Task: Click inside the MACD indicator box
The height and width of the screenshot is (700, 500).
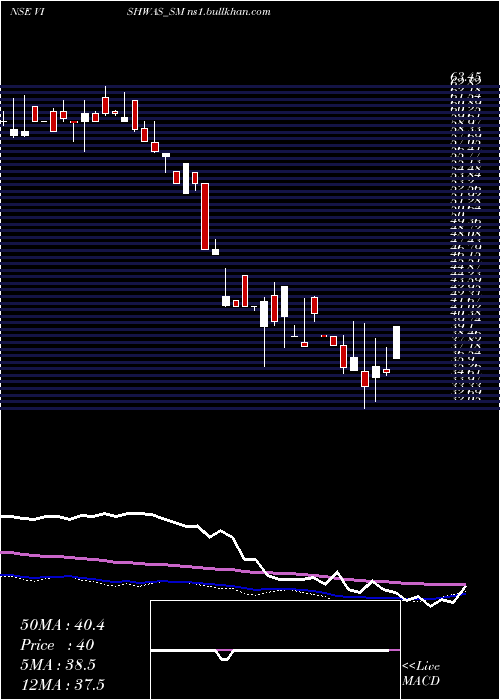Action: [275, 650]
